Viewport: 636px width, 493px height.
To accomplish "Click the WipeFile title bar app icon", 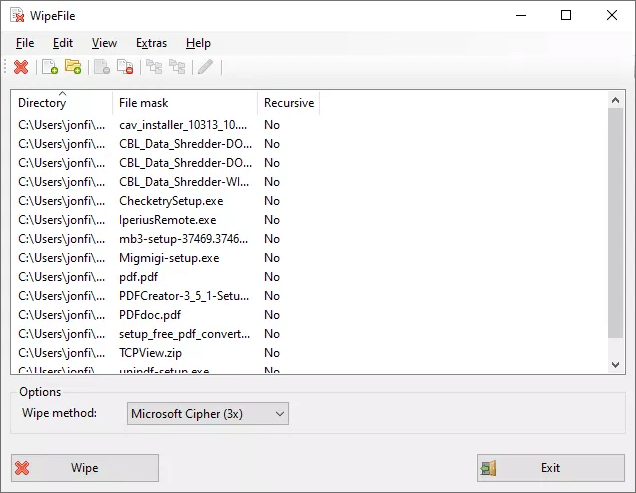I will click(17, 15).
